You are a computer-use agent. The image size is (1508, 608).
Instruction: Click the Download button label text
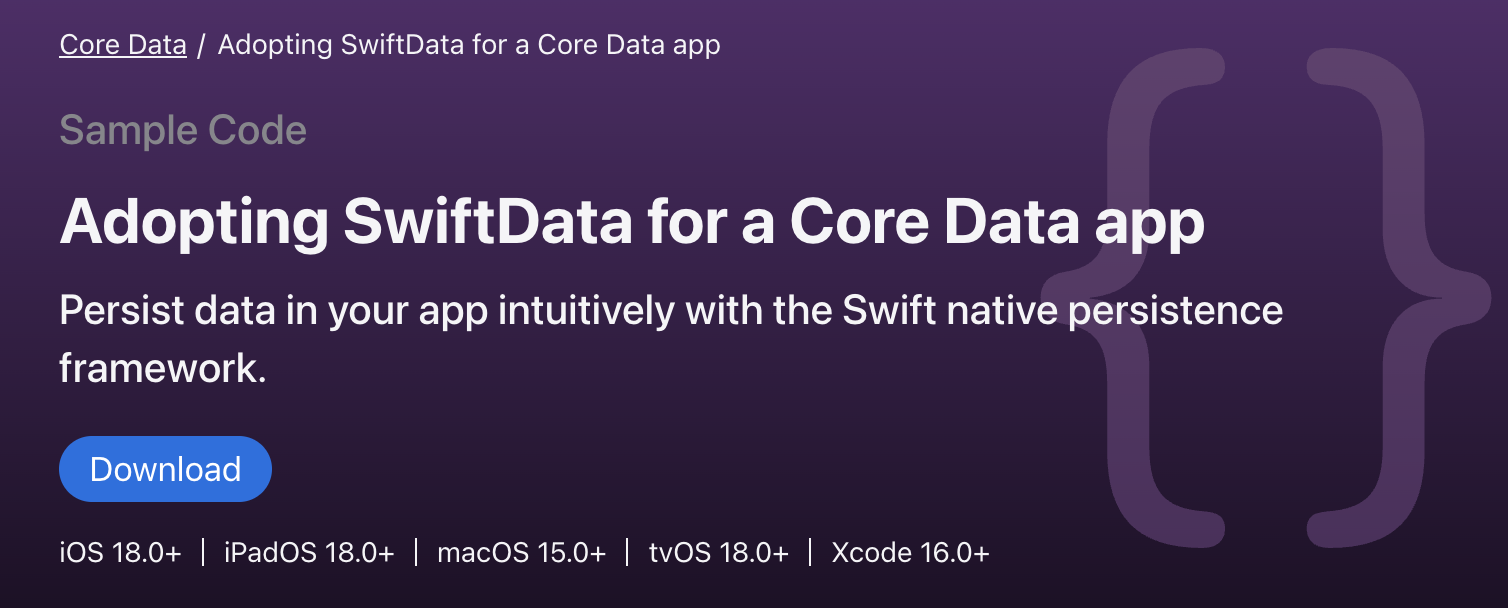[x=165, y=468]
